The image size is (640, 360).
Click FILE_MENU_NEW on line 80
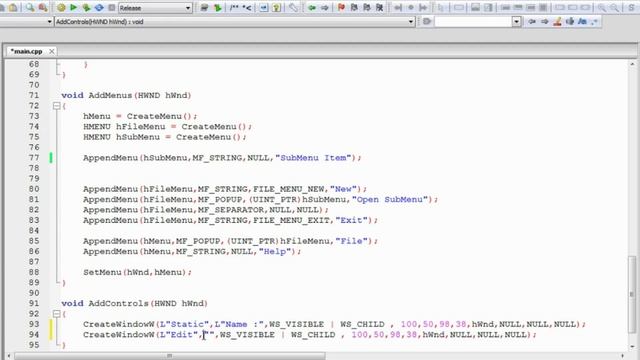click(289, 189)
